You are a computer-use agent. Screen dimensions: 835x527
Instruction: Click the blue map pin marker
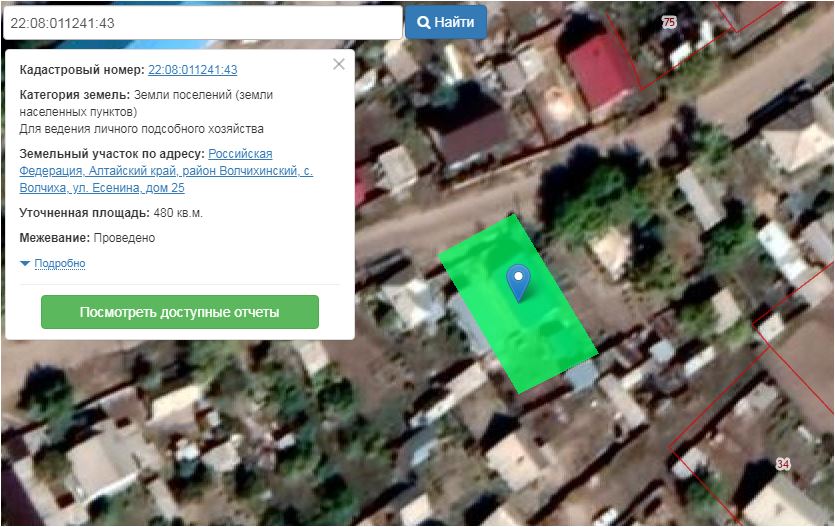coord(518,282)
